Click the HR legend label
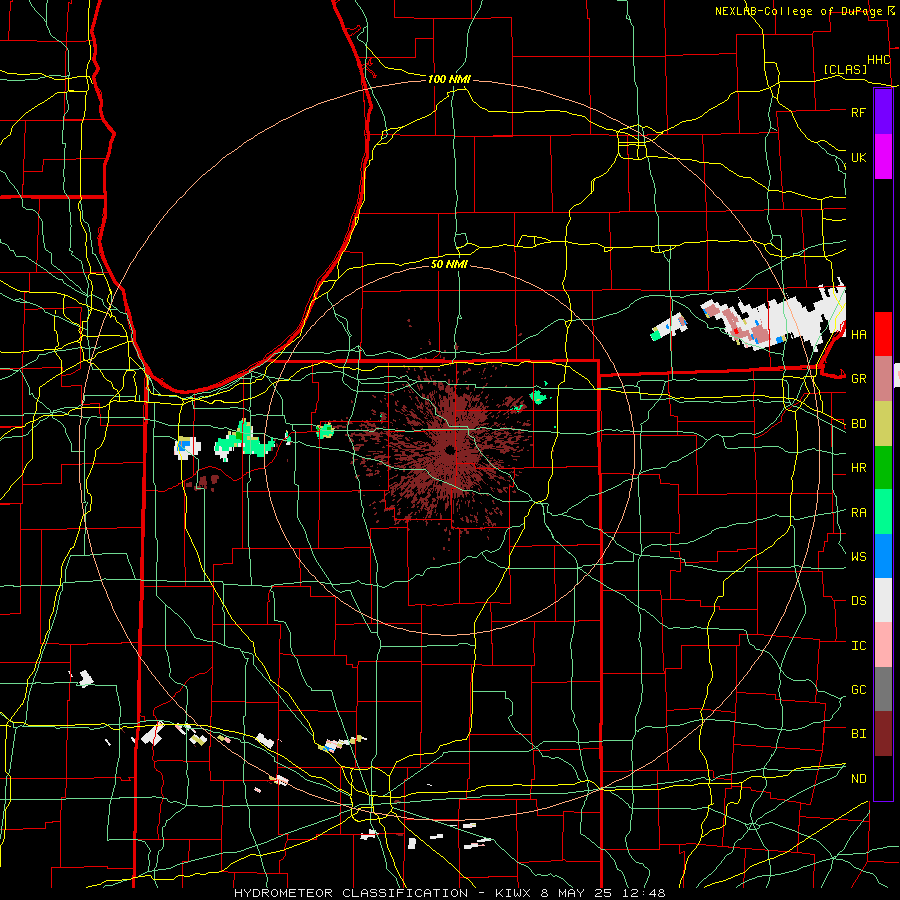Viewport: 900px width, 900px height. pyautogui.click(x=858, y=468)
